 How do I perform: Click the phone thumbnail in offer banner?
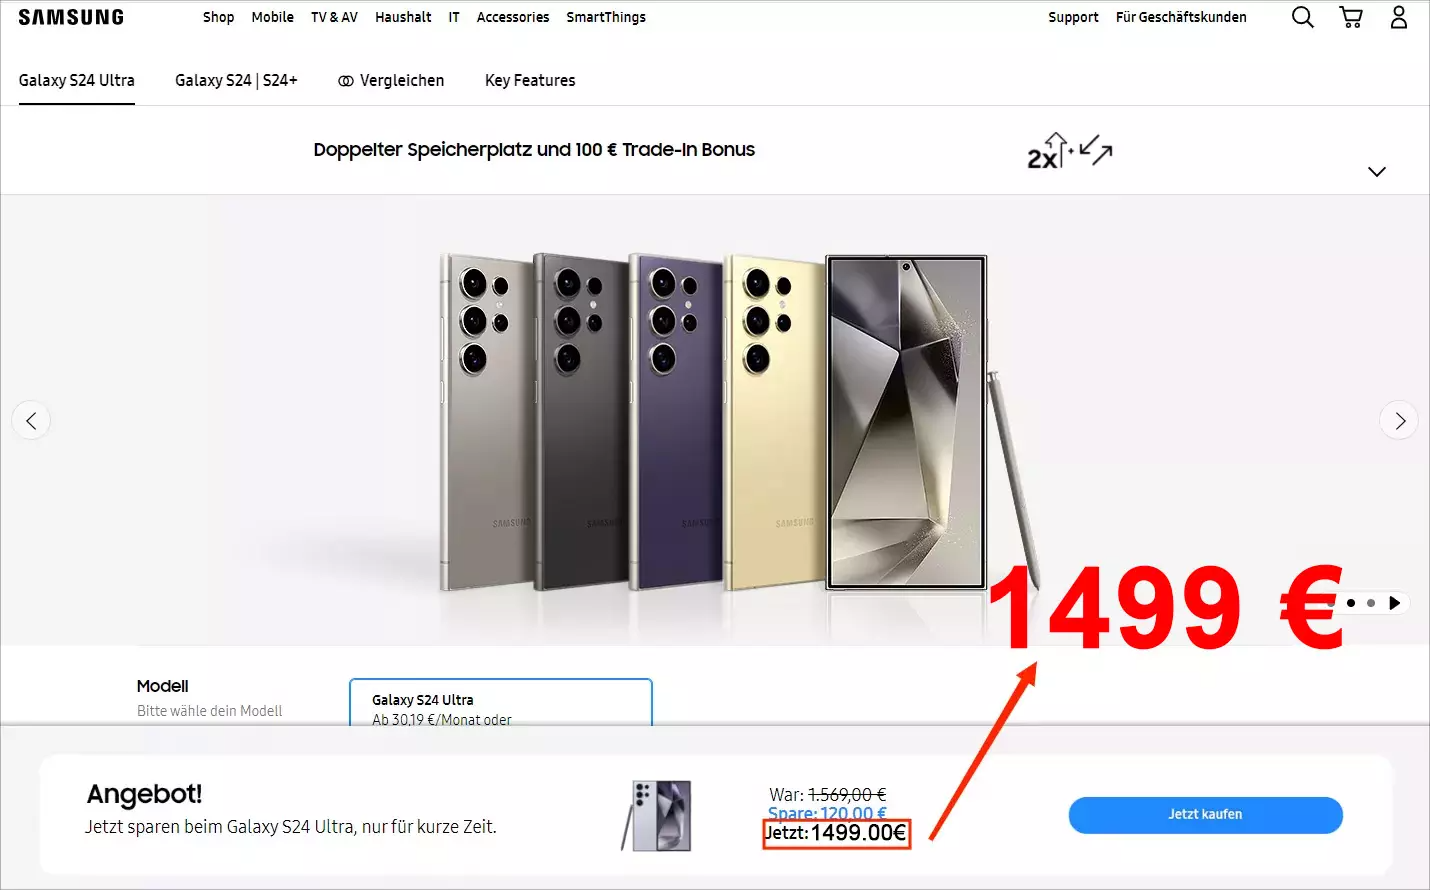tap(657, 816)
